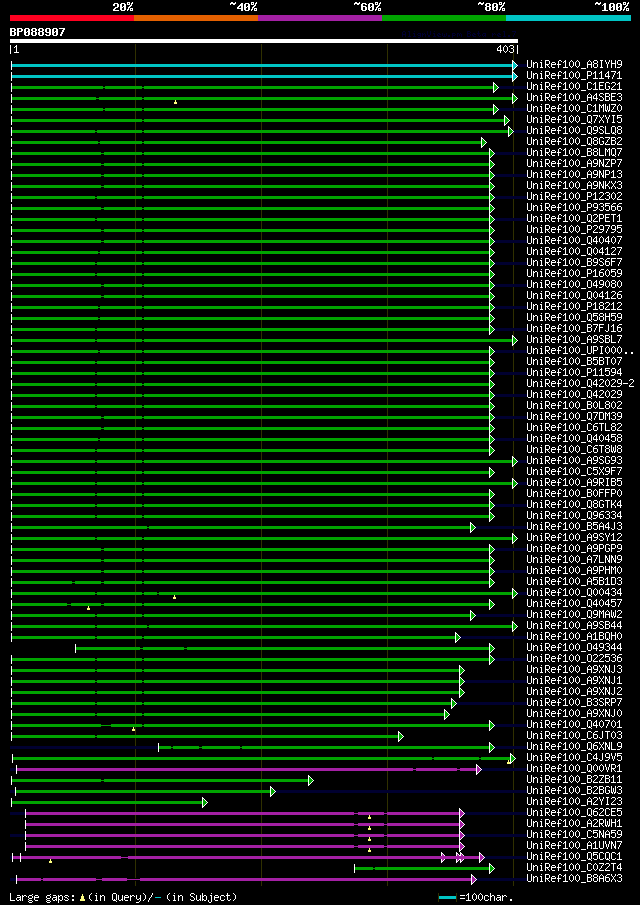This screenshot has height=905, width=640.
Task: Open the truncated UniRef100_UPI000.. entry label
Action: pos(580,351)
